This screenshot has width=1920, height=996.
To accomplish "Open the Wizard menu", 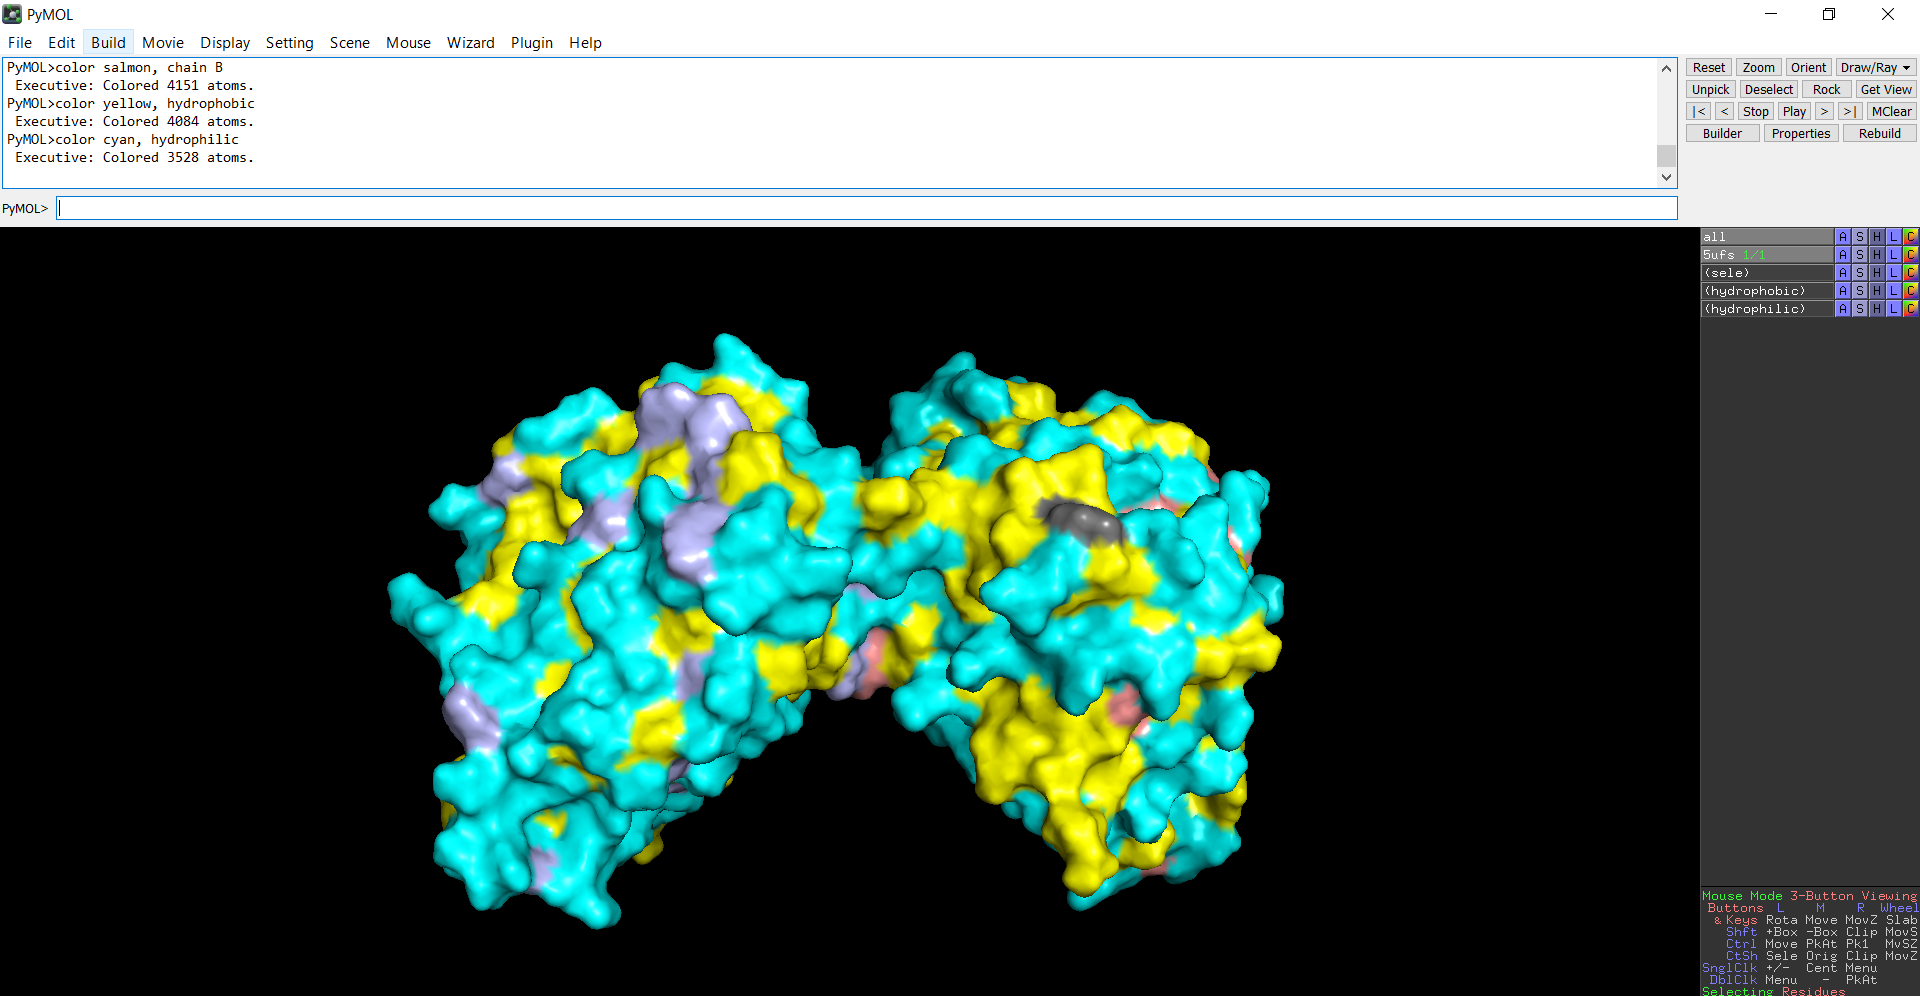I will tap(470, 43).
